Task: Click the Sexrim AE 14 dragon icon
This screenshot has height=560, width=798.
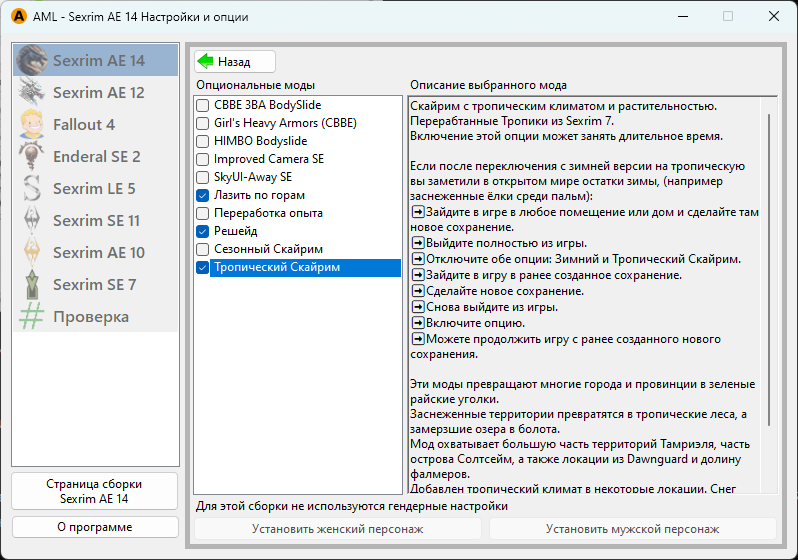Action: click(33, 61)
